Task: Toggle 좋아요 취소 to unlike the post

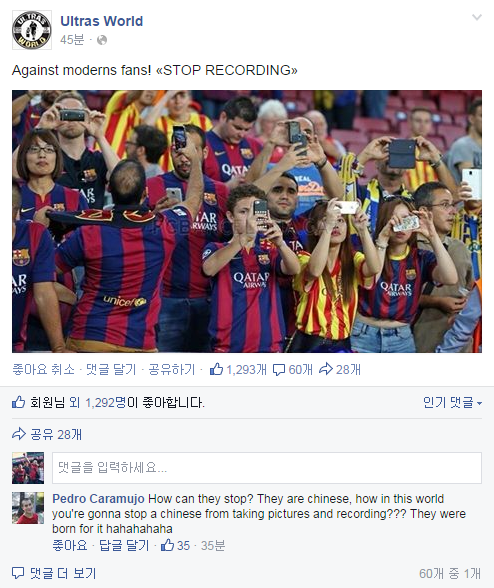Action: pos(44,369)
